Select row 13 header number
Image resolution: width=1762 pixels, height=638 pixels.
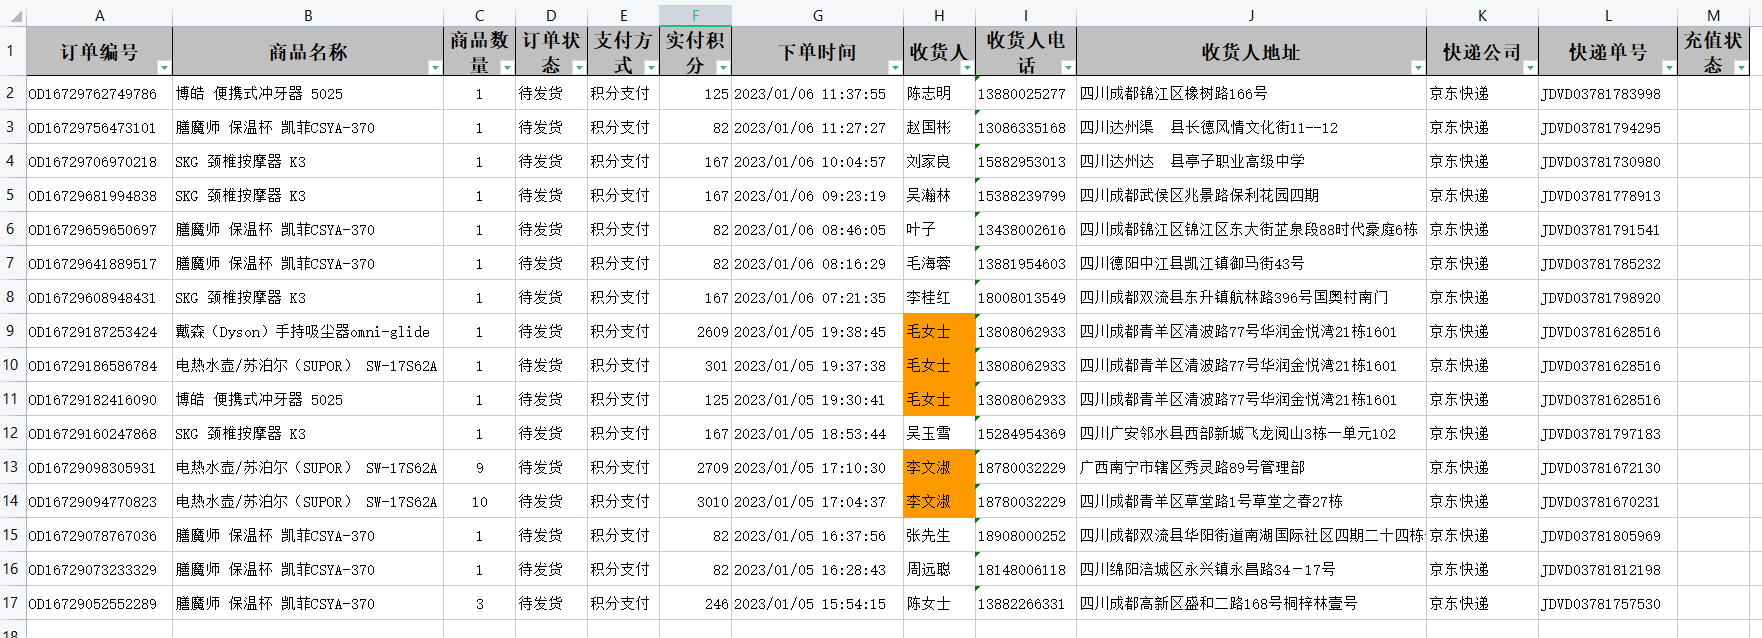11,467
